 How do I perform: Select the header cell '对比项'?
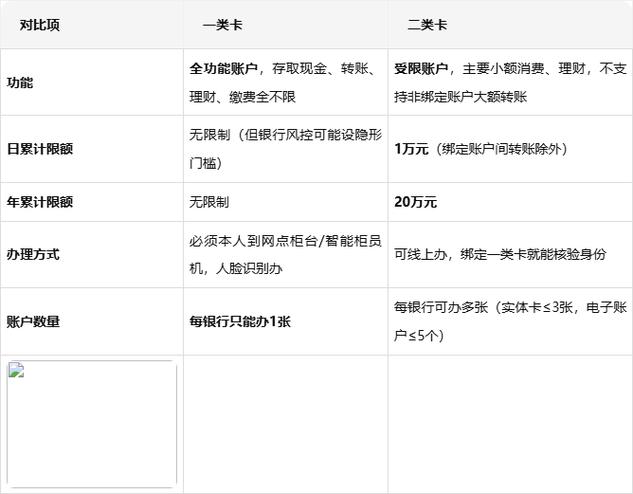point(92,25)
